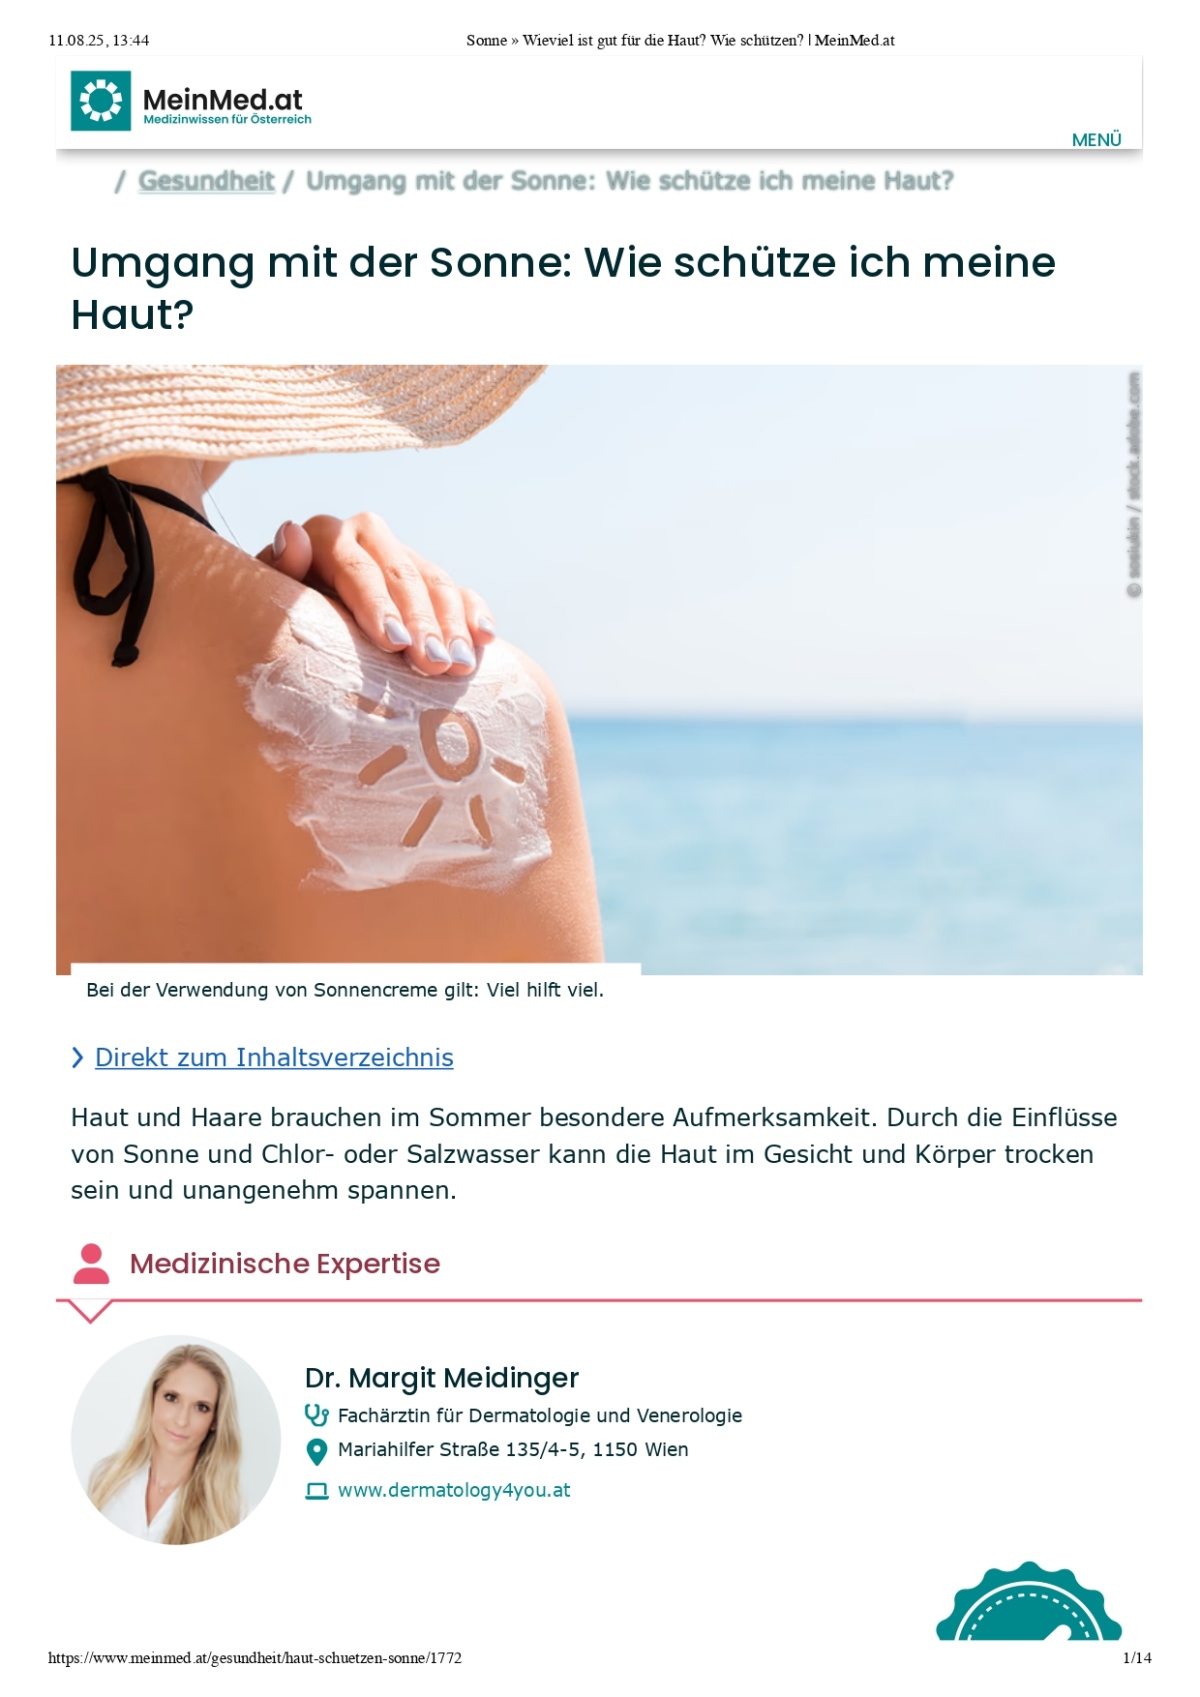The height and width of the screenshot is (1697, 1200).
Task: Collapse the Medizinische Expertise section arrow
Action: (x=89, y=1311)
